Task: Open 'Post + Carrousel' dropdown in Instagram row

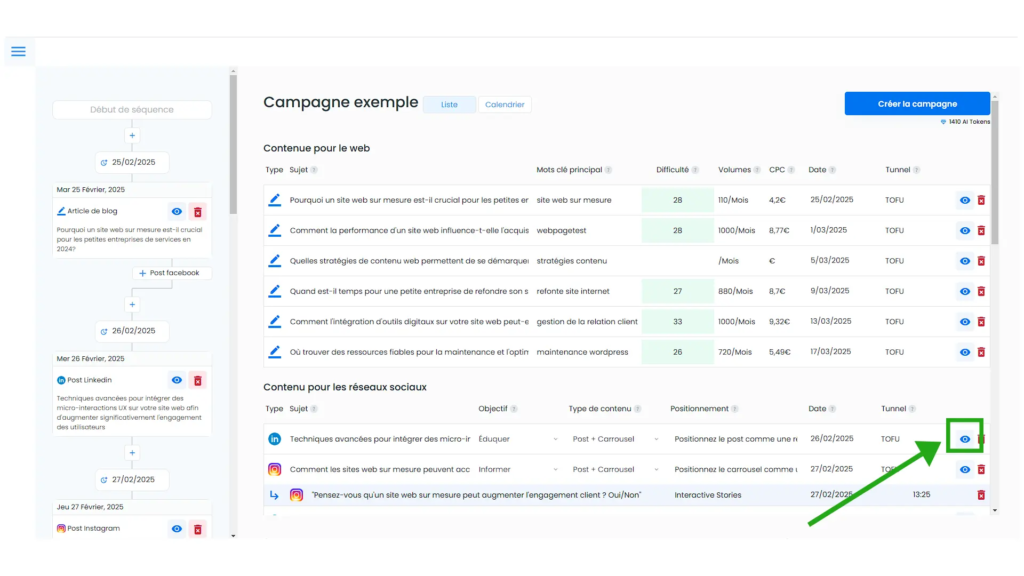Action: point(616,469)
